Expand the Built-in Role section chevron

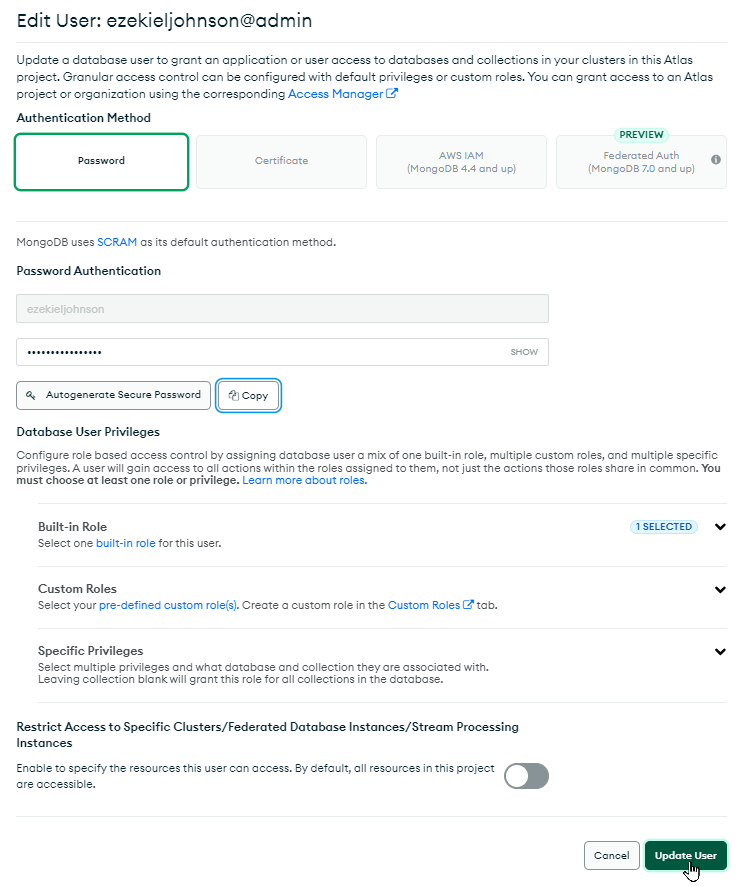coord(720,527)
